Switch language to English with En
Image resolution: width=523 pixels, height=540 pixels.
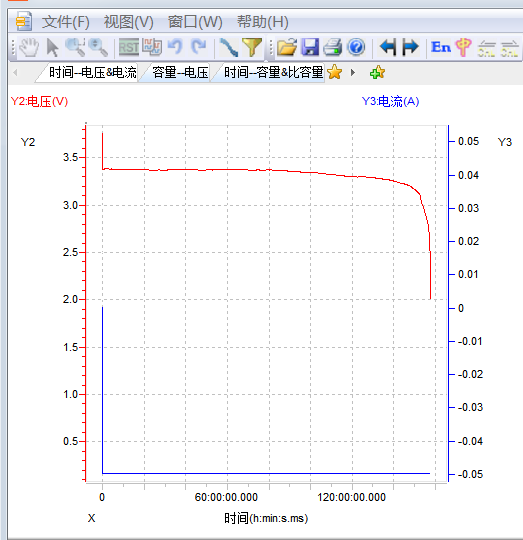click(441, 47)
